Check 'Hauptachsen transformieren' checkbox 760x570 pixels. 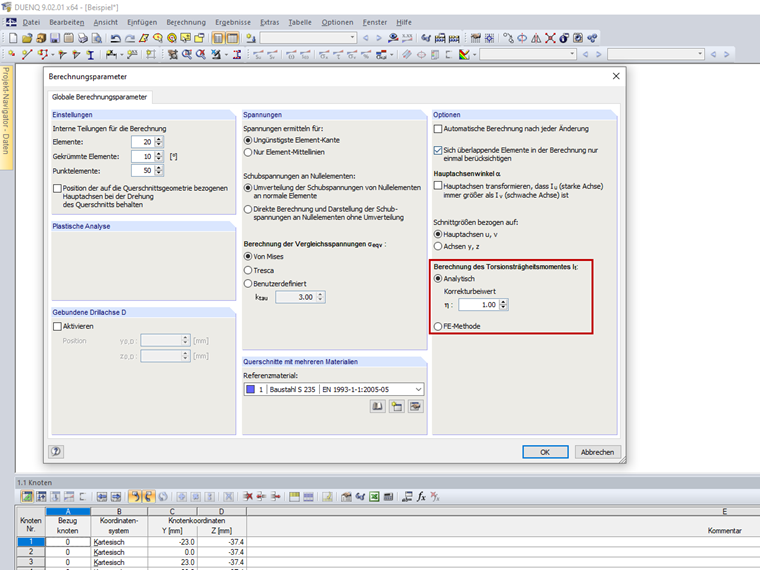click(438, 186)
